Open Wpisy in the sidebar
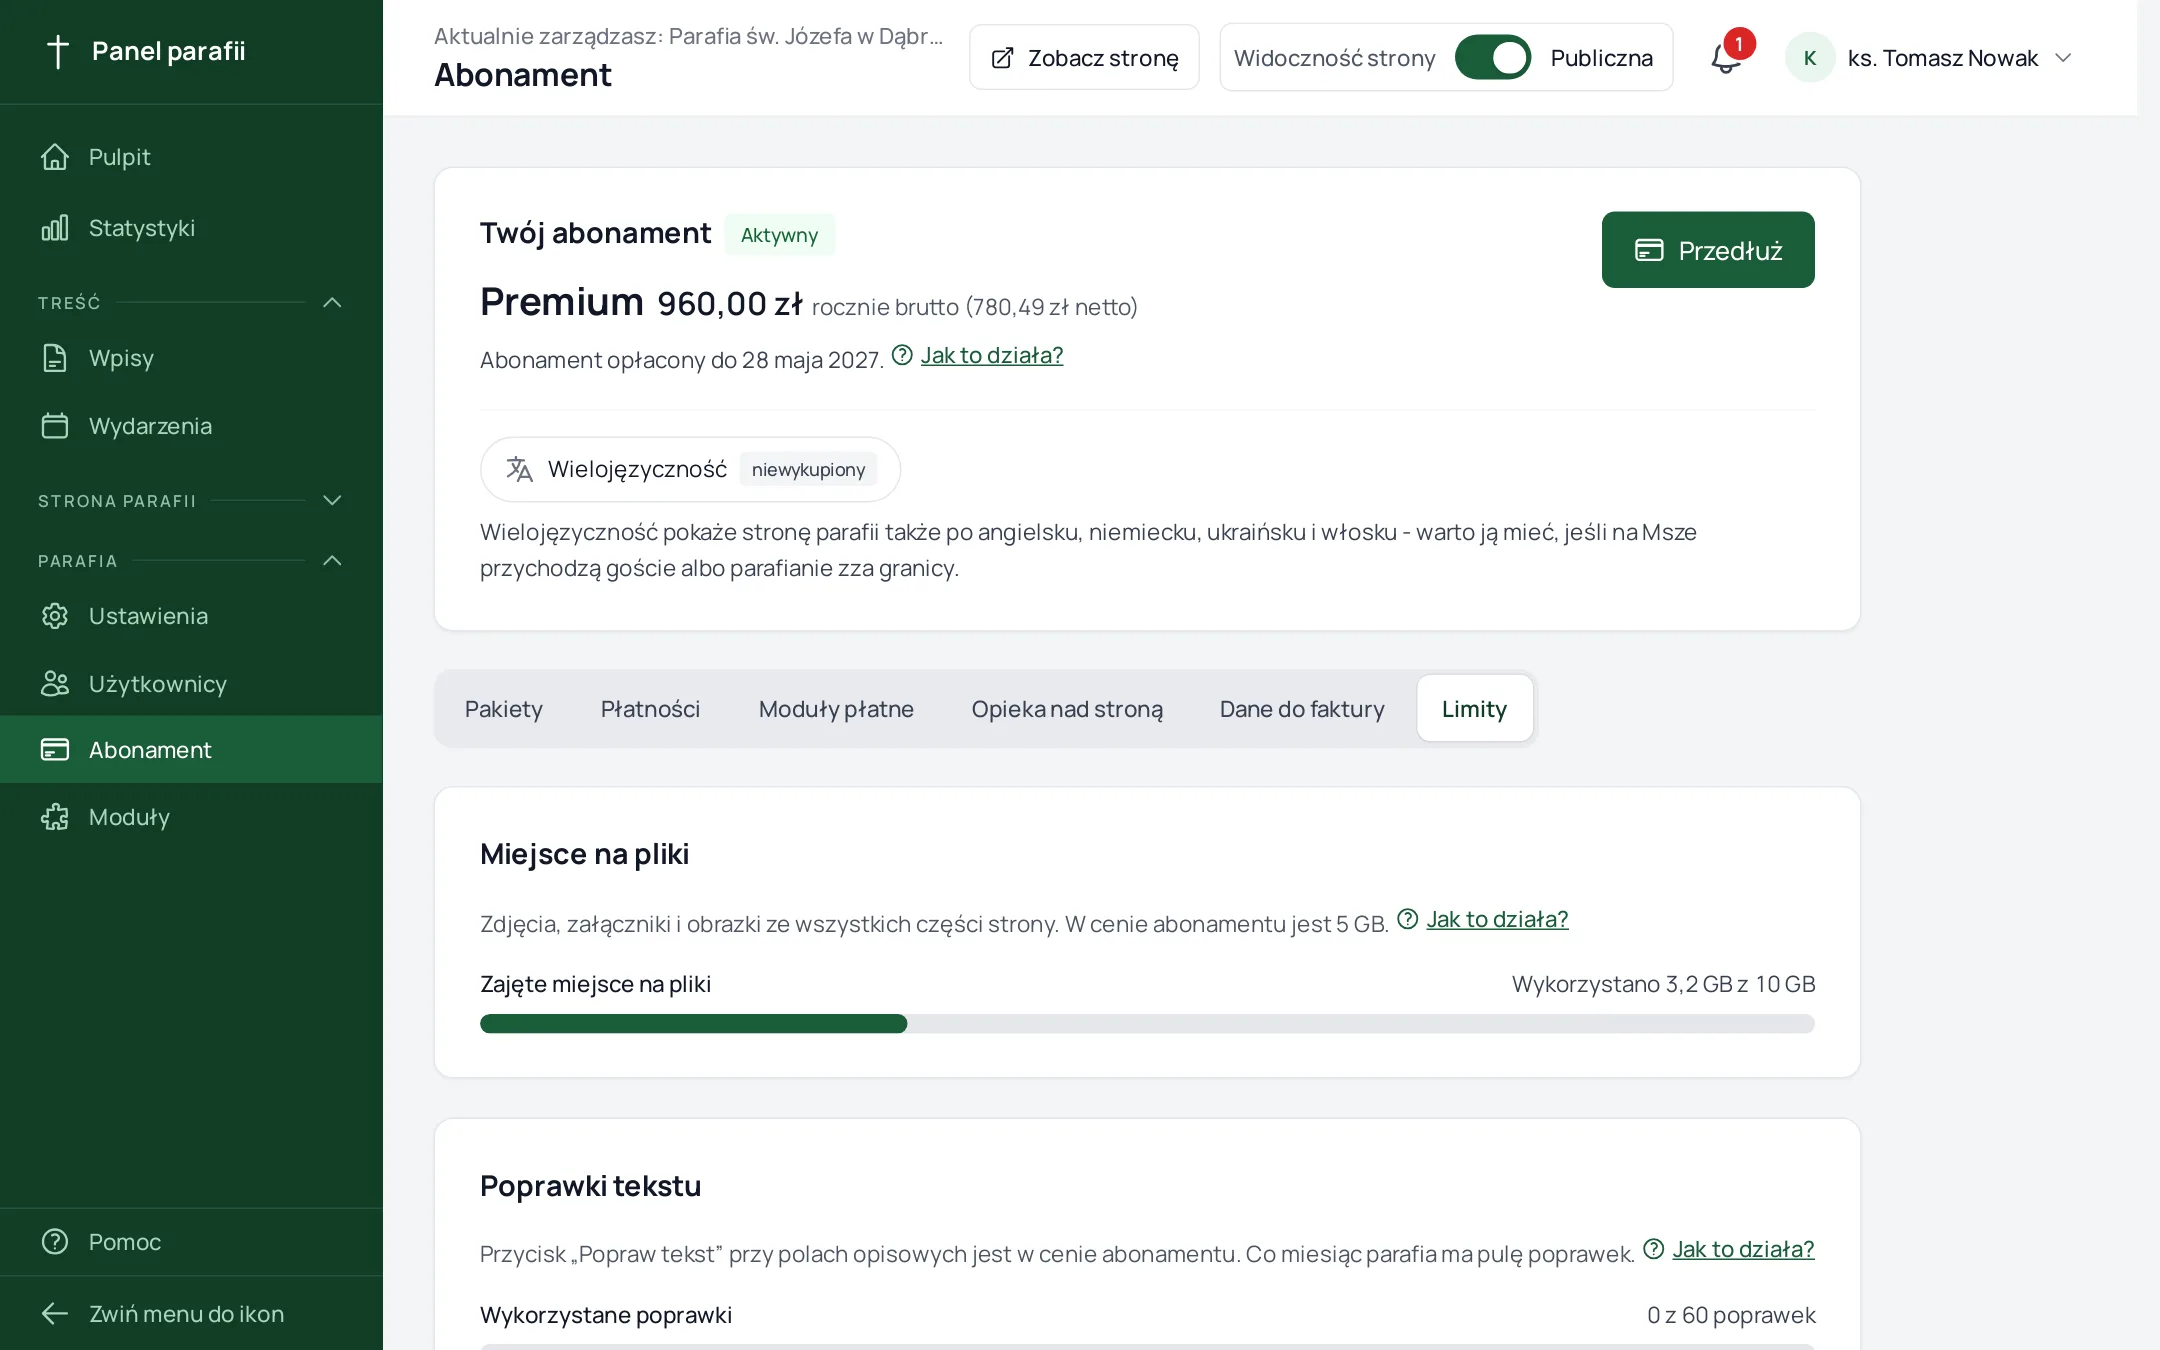This screenshot has width=2160, height=1350. [x=191, y=358]
